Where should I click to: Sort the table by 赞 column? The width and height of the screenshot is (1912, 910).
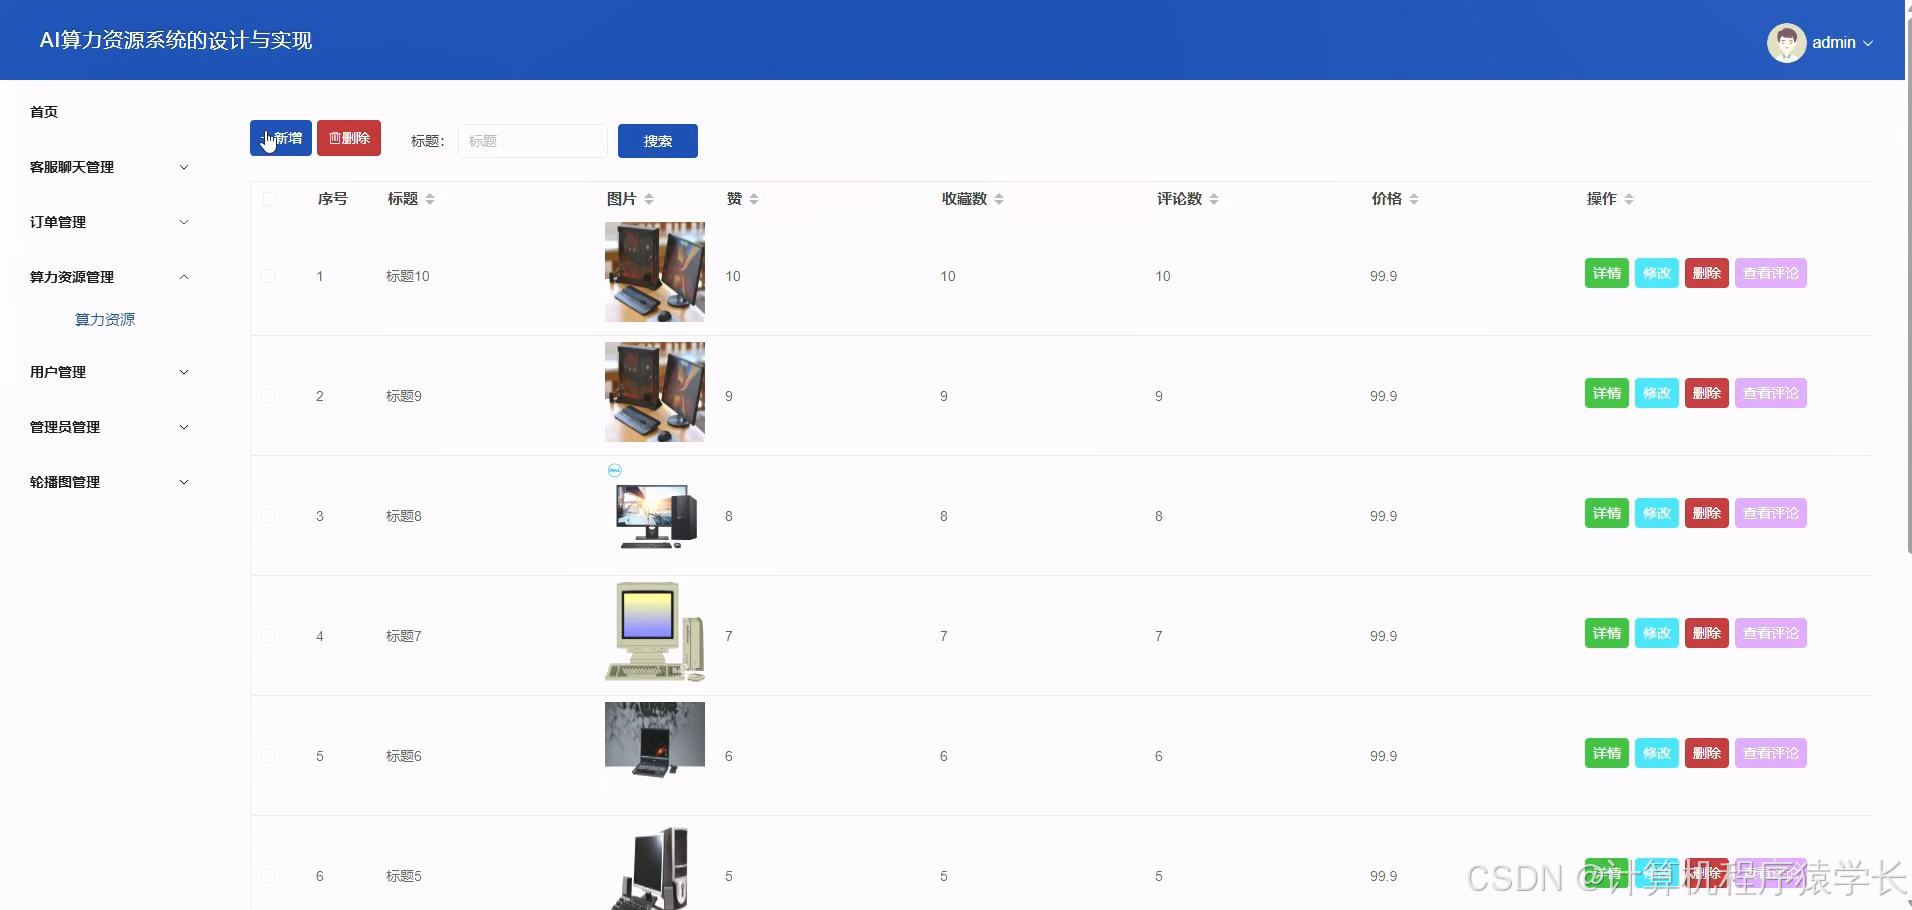point(755,198)
